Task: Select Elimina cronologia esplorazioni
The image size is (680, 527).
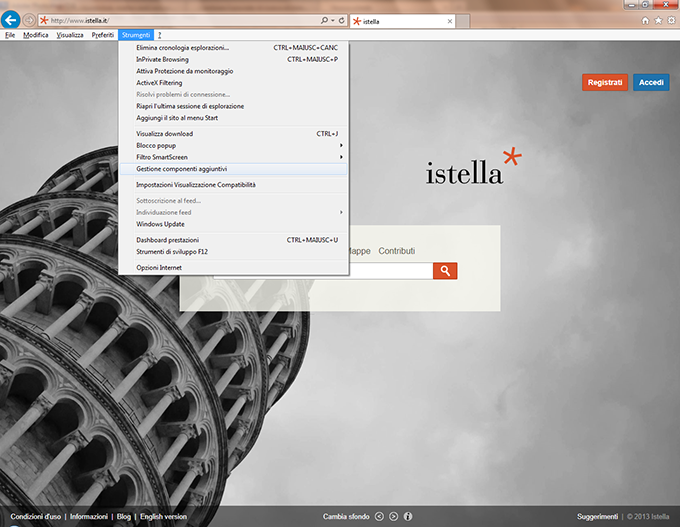Action: pos(233,48)
